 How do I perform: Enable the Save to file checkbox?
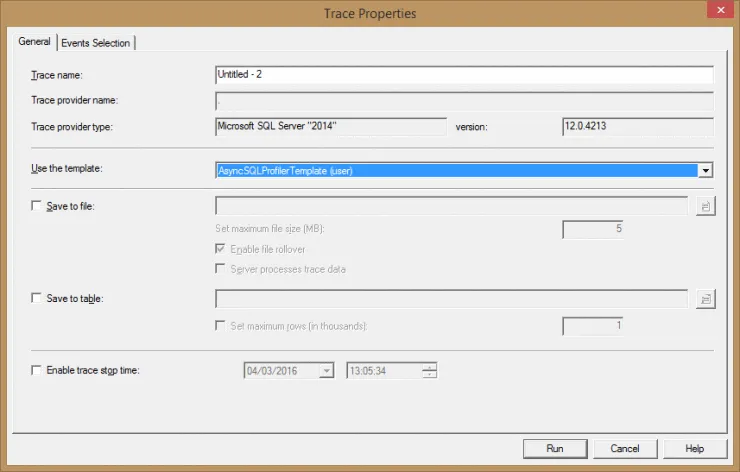pos(38,206)
